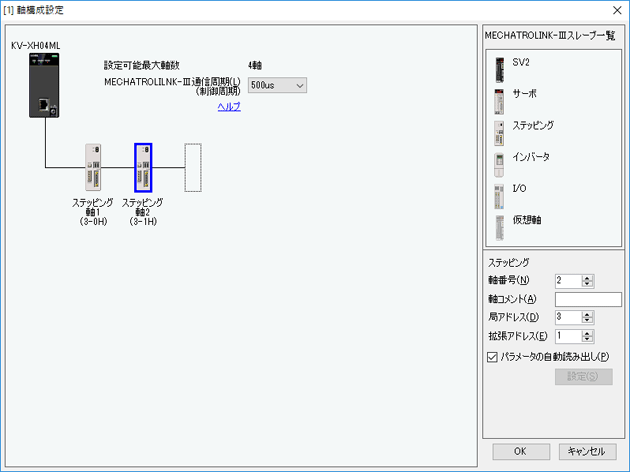Viewport: 630px width, 472px height.
Task: Click the 局アドレス value field
Action: (568, 317)
